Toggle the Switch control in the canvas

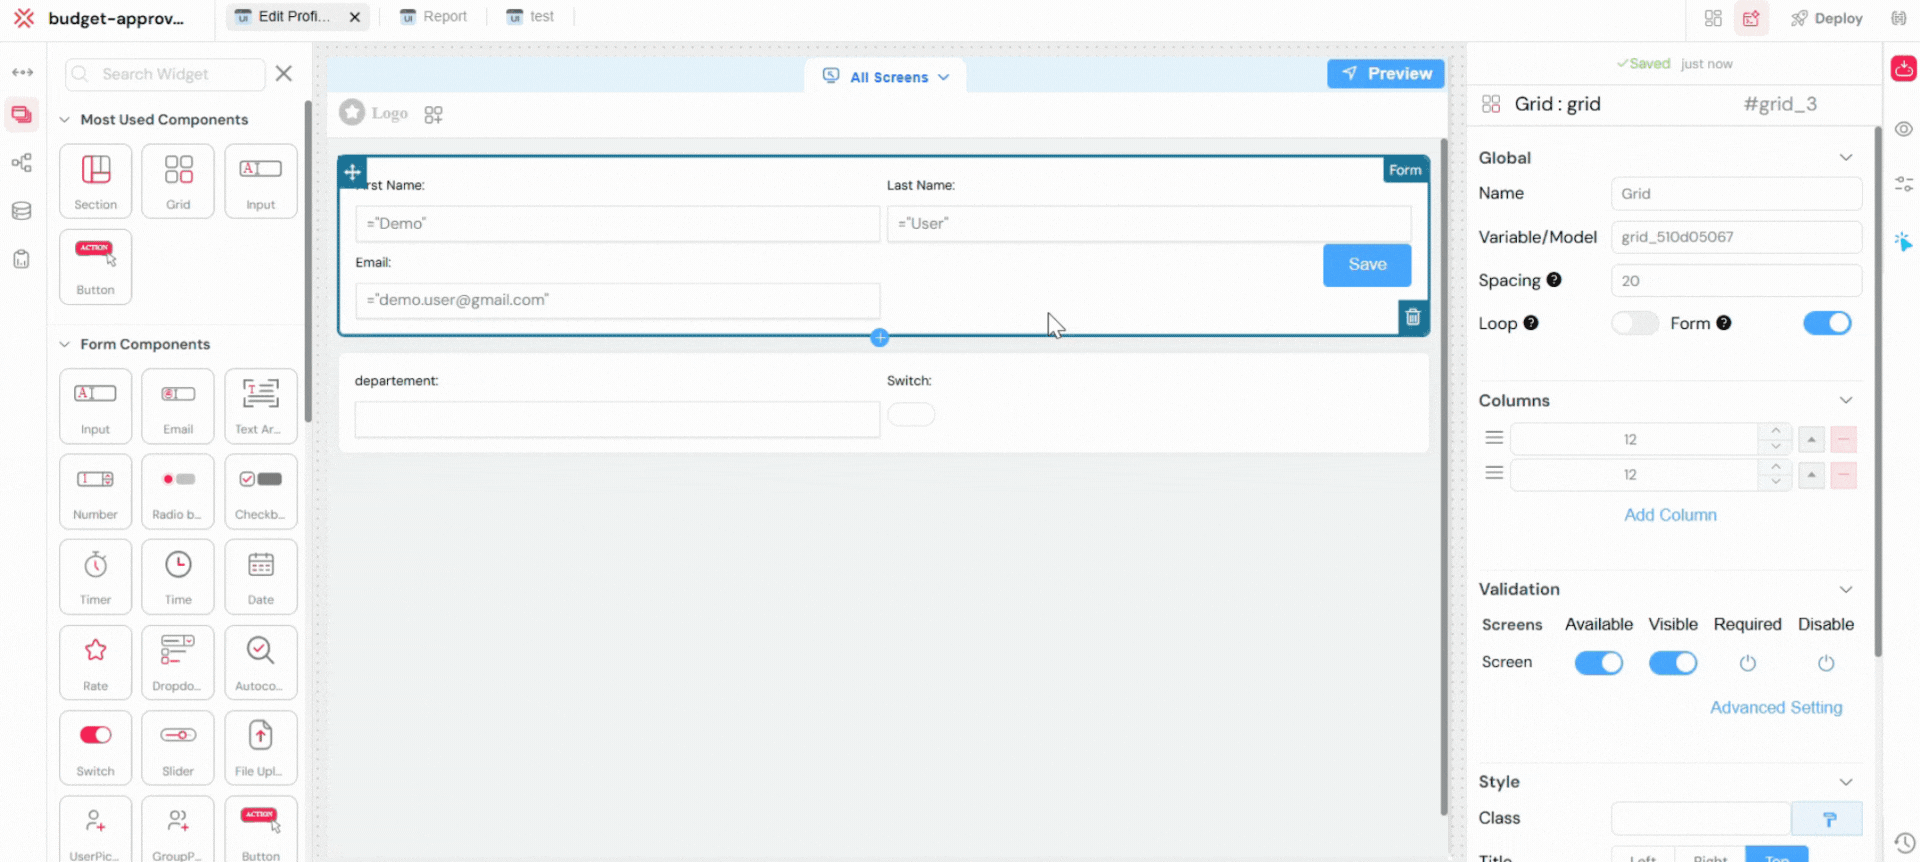click(x=911, y=414)
